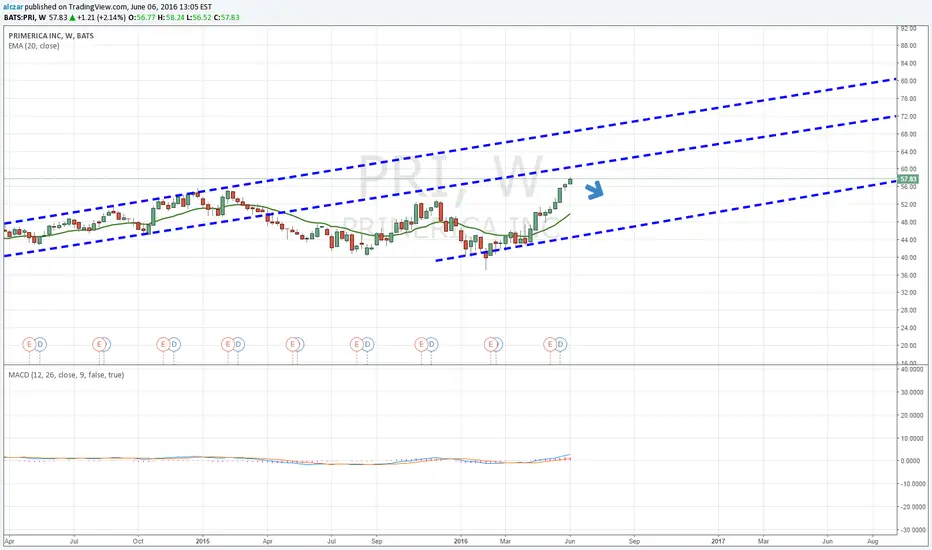
Task: Click the 0.0000 MACD axis label
Action: 914,461
